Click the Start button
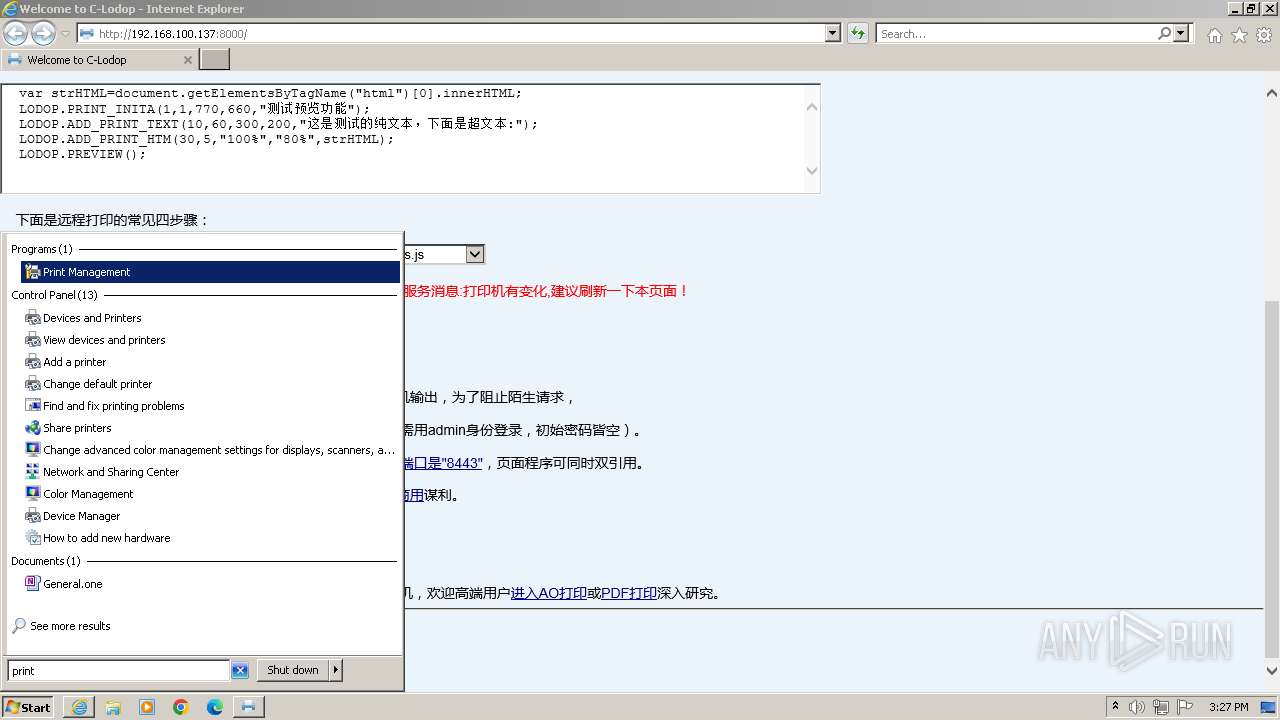Image resolution: width=1280 pixels, height=720 pixels. click(28, 707)
